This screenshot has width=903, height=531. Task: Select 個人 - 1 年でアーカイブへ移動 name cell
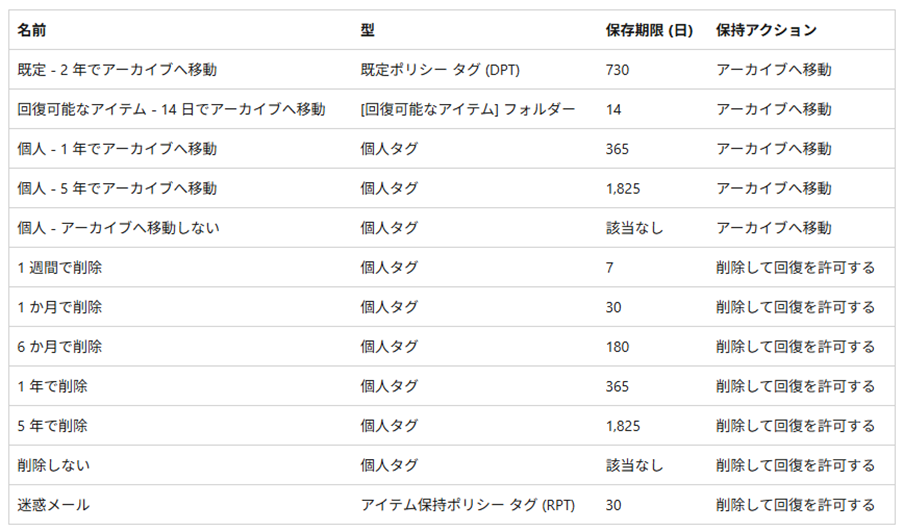click(x=117, y=149)
